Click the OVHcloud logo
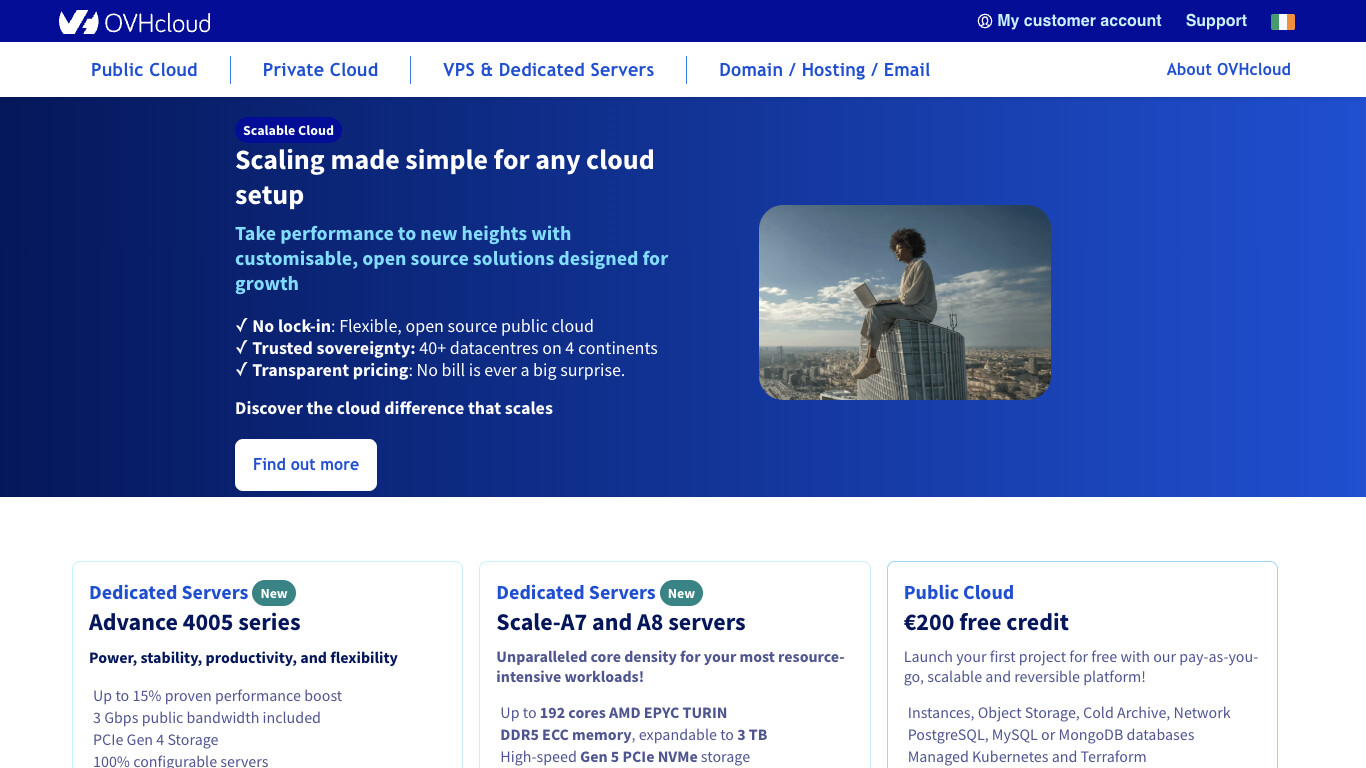Screen dimensions: 1366x768 tap(134, 21)
